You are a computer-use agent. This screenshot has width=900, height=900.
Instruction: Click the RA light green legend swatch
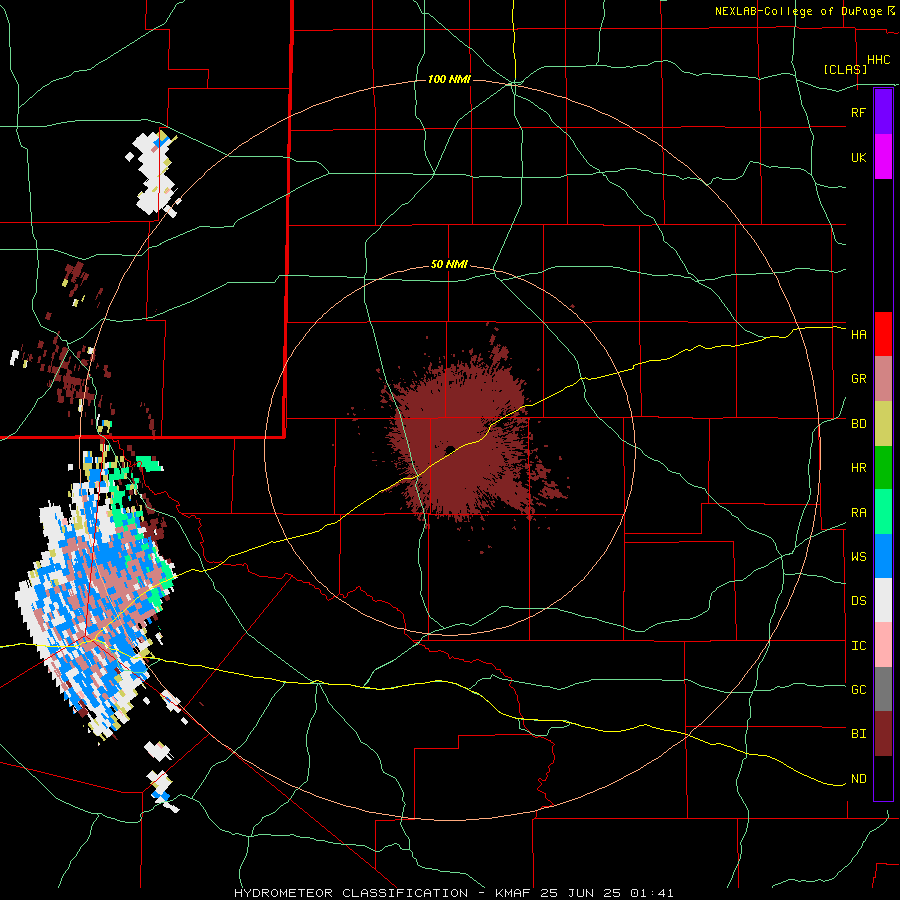point(883,512)
